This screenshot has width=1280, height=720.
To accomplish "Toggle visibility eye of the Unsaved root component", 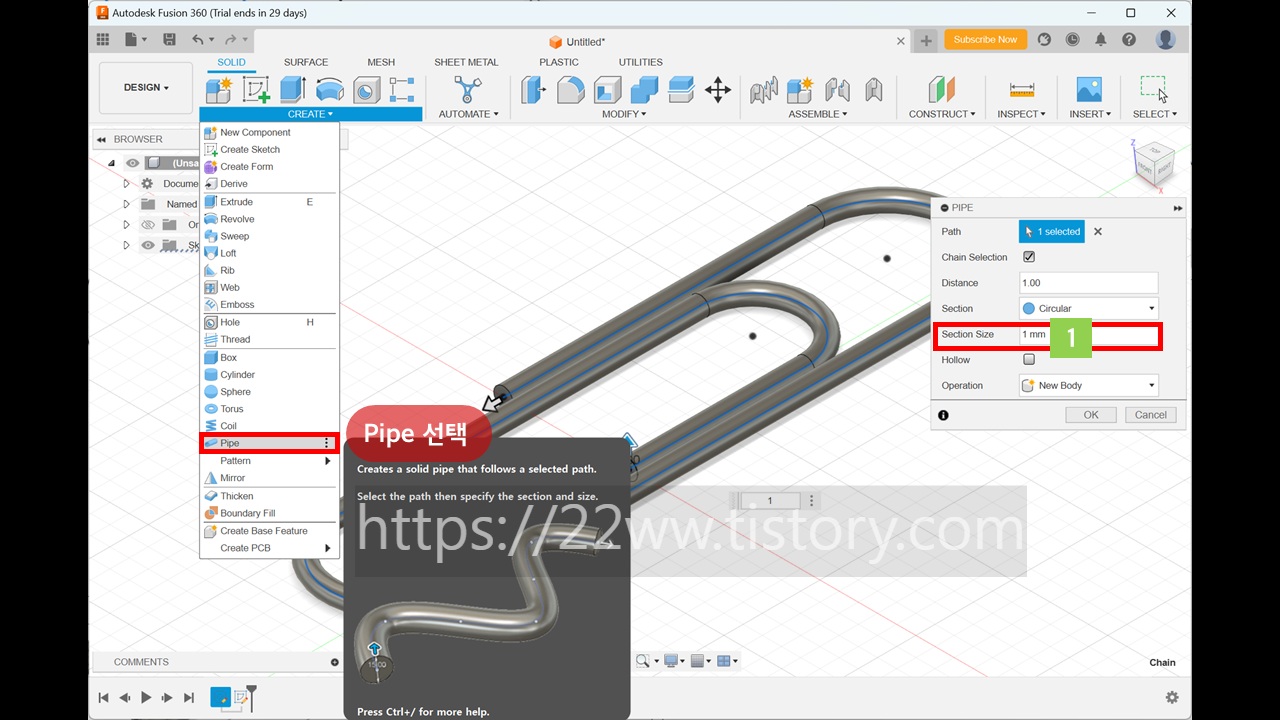I will coord(132,163).
